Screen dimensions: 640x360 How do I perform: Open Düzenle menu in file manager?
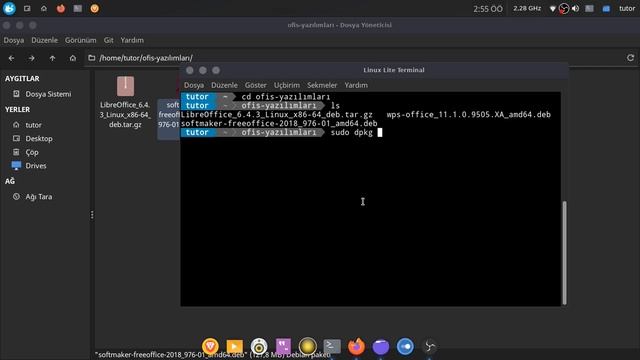[x=44, y=40]
